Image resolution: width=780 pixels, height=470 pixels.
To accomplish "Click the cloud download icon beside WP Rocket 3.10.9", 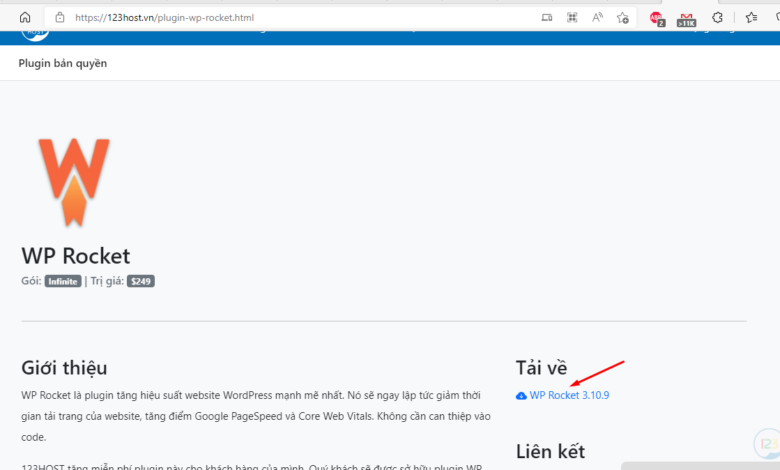I will (521, 396).
